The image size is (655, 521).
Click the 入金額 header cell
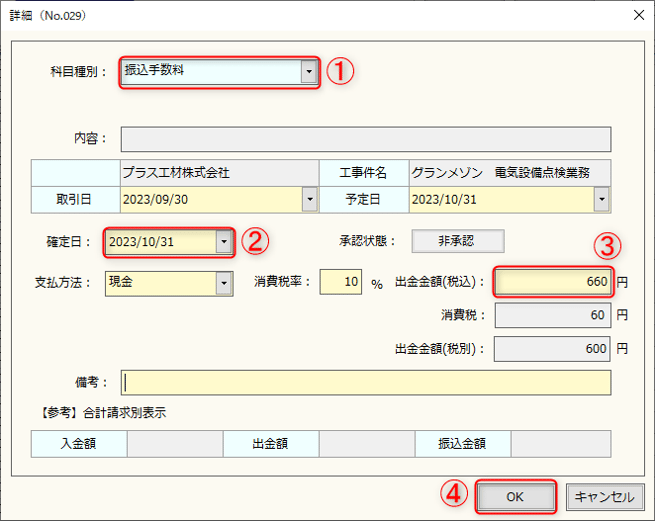(x=79, y=444)
